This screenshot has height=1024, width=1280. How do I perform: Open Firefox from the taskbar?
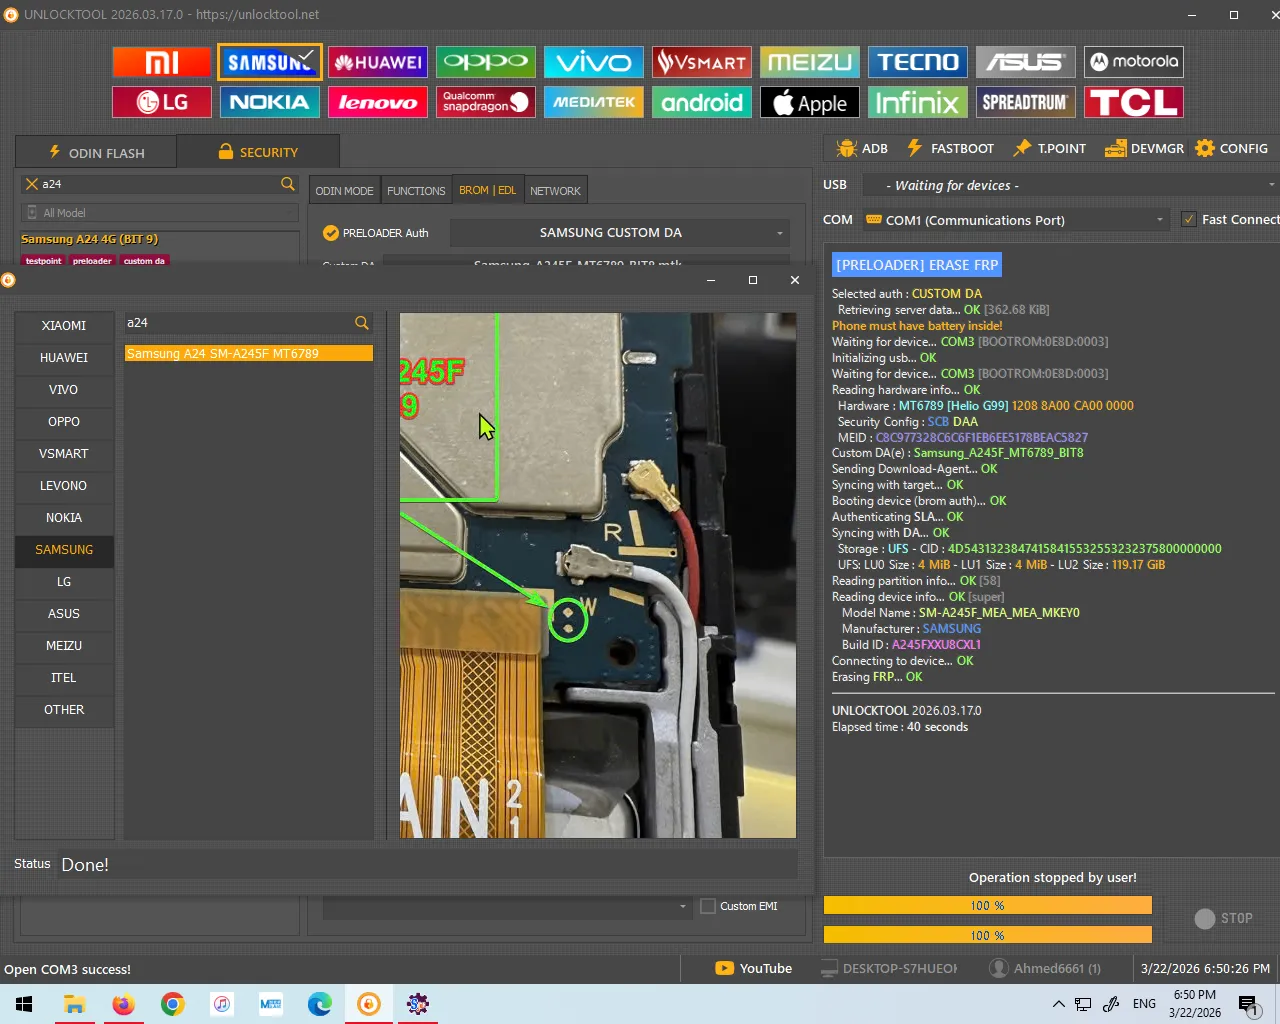pyautogui.click(x=124, y=1004)
